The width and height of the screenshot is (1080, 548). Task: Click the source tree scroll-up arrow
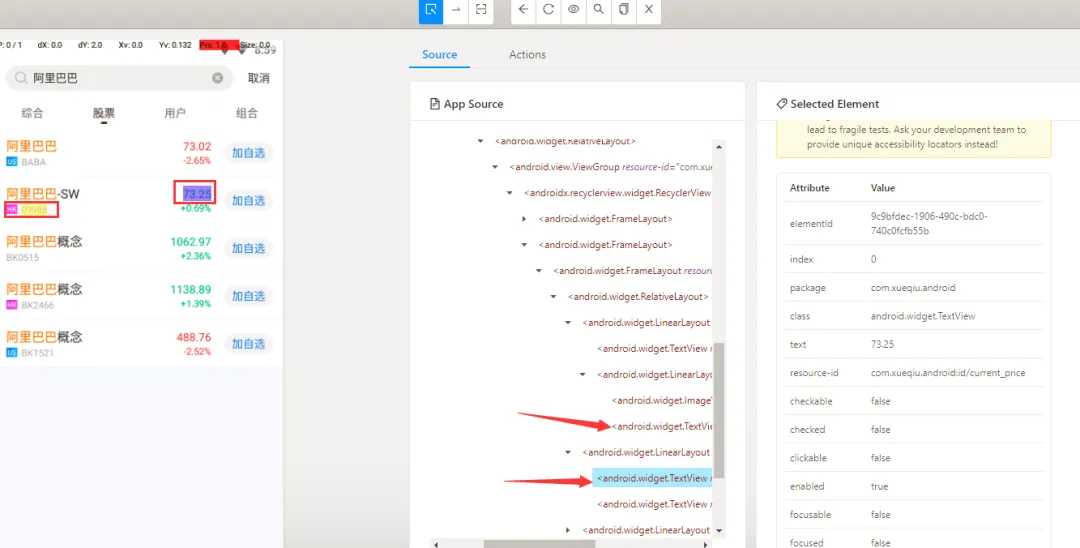[719, 147]
